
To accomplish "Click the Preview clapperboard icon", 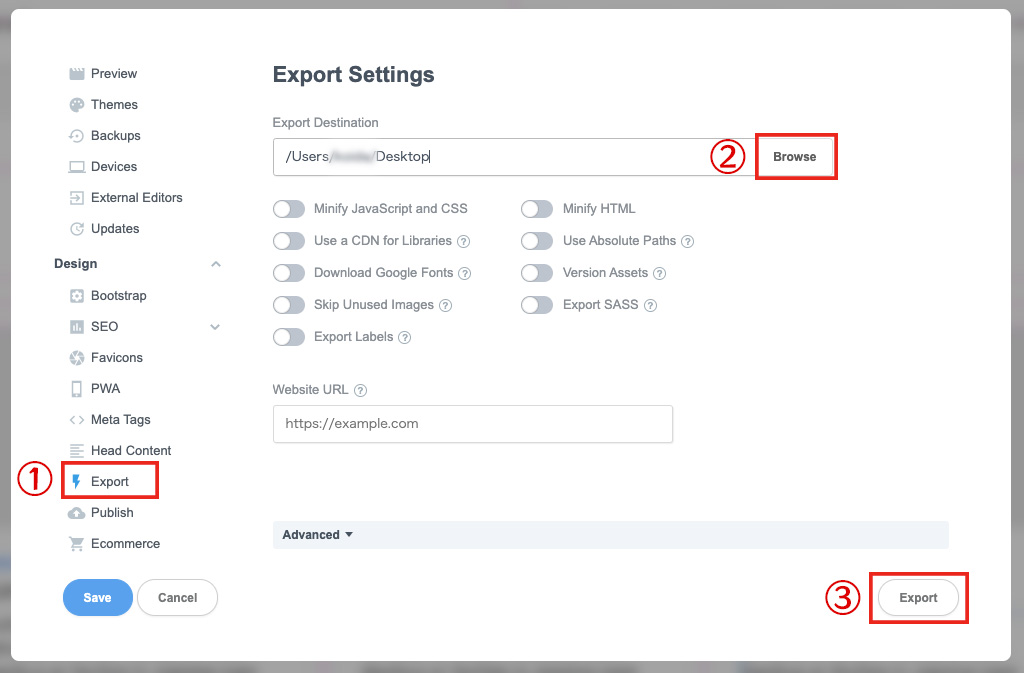I will (76, 74).
